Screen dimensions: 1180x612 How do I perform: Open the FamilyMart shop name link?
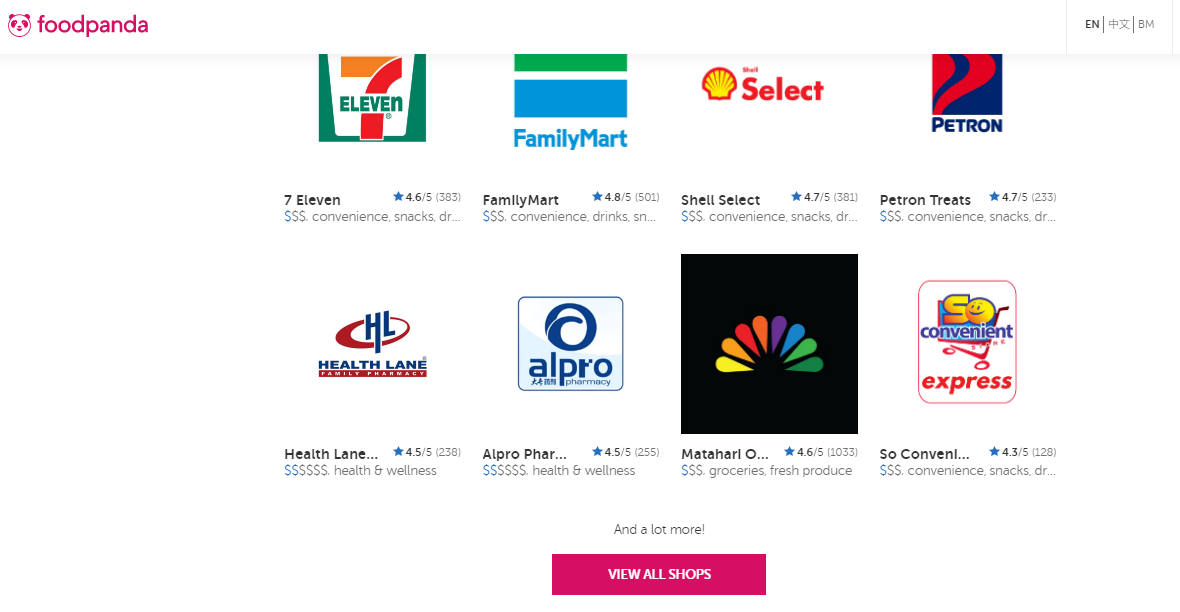point(521,200)
